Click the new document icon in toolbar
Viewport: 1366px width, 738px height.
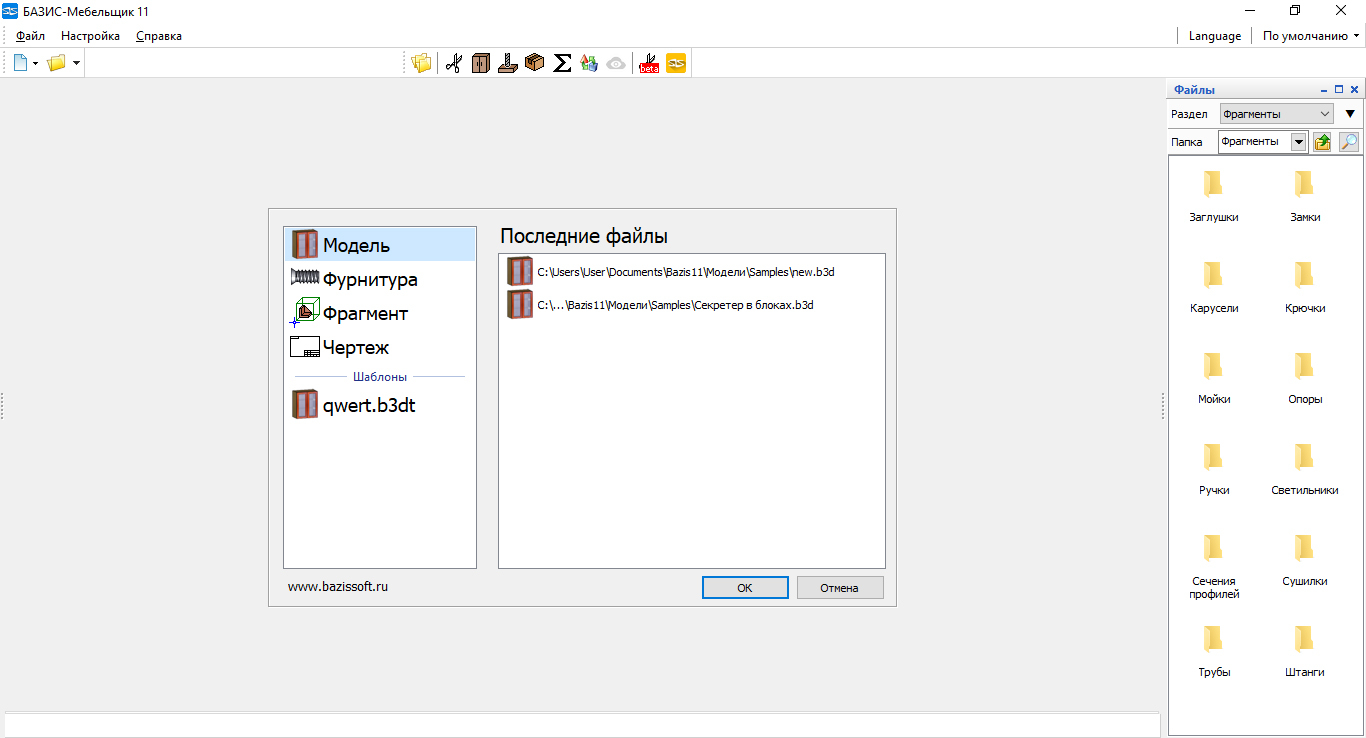point(20,63)
